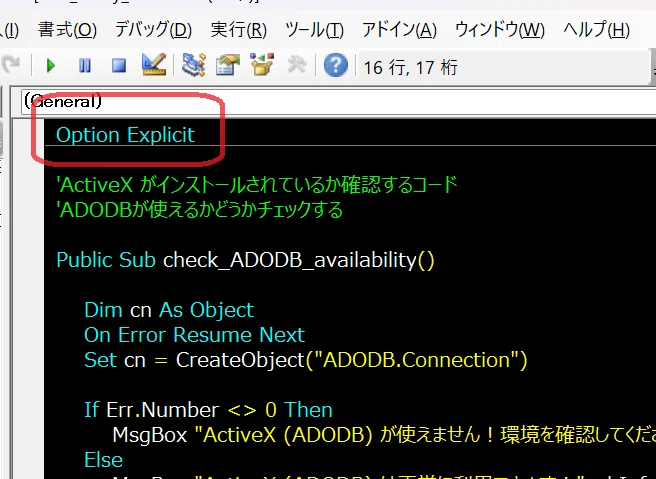Open the ウィンドウ(W) menu
The image size is (656, 479).
point(500,30)
